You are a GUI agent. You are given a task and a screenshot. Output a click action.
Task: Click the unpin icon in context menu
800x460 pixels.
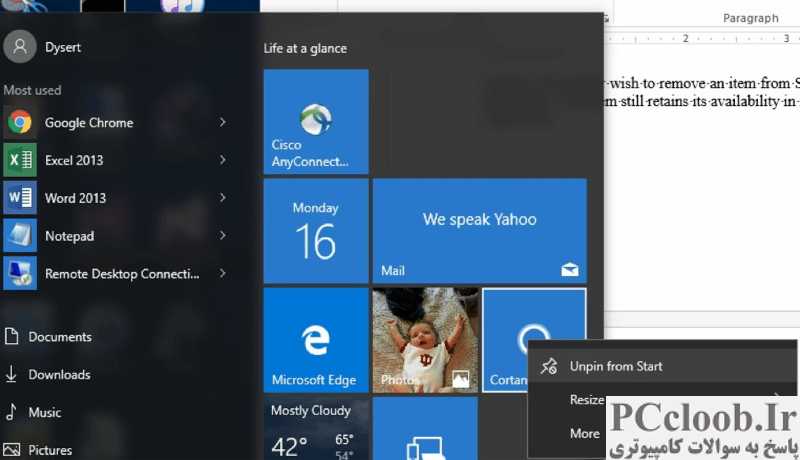(549, 366)
